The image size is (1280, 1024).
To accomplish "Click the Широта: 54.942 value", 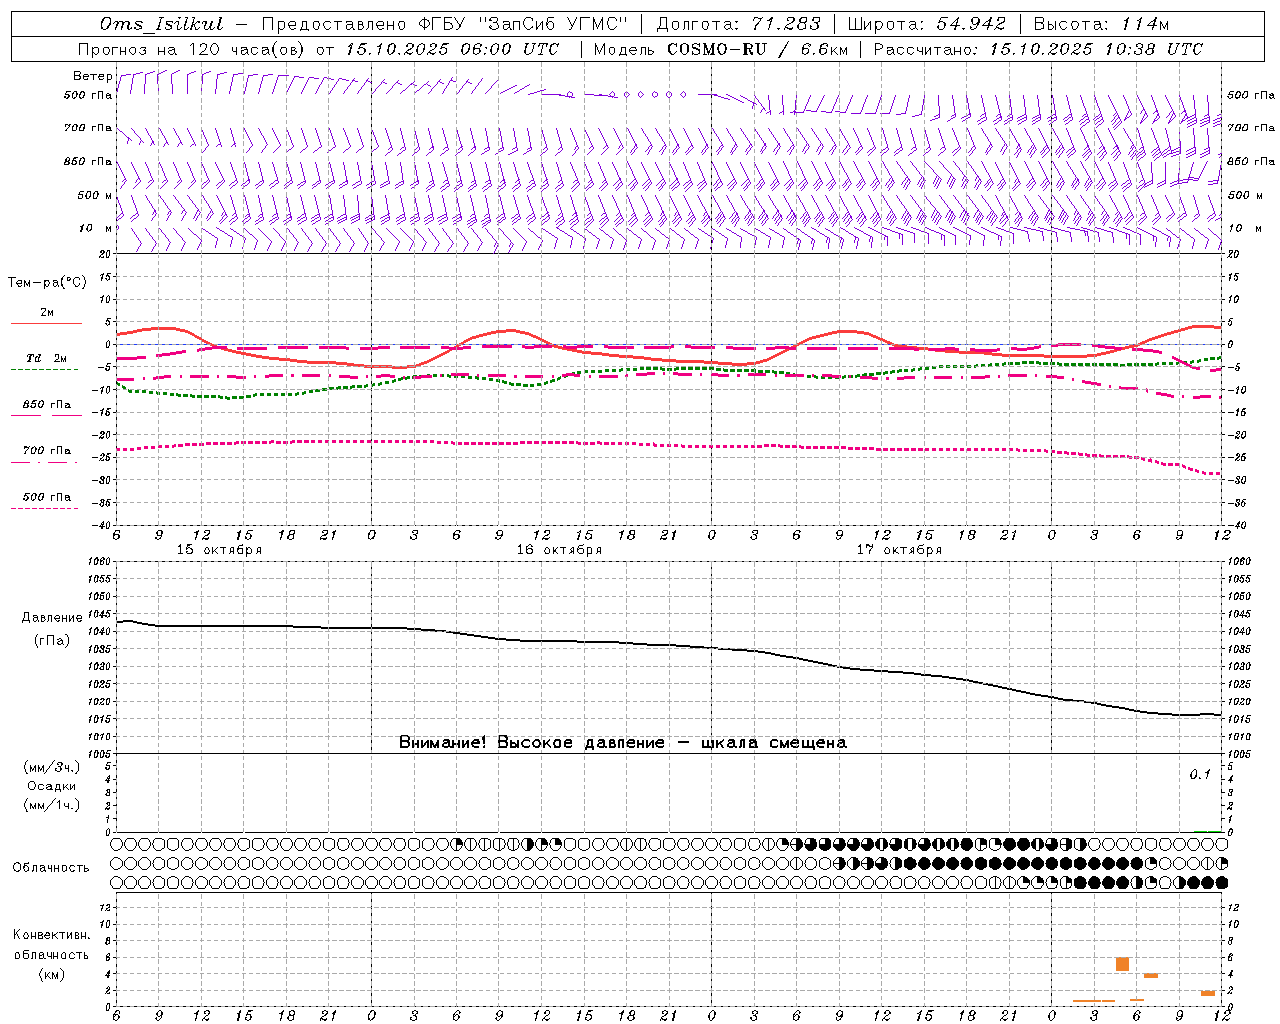I will pos(927,24).
